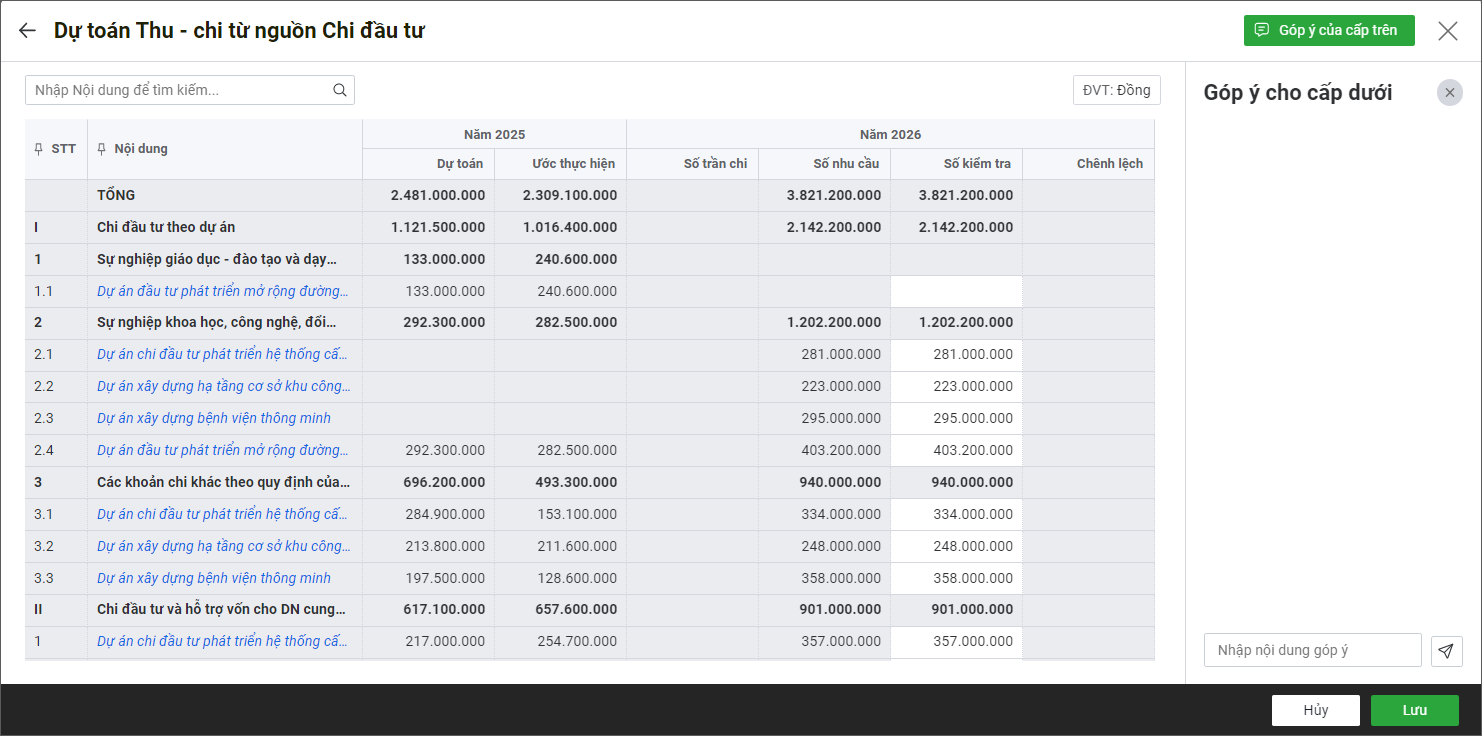Open Dự án xây dựng bệnh viện thông minh row 2.3

coord(214,418)
